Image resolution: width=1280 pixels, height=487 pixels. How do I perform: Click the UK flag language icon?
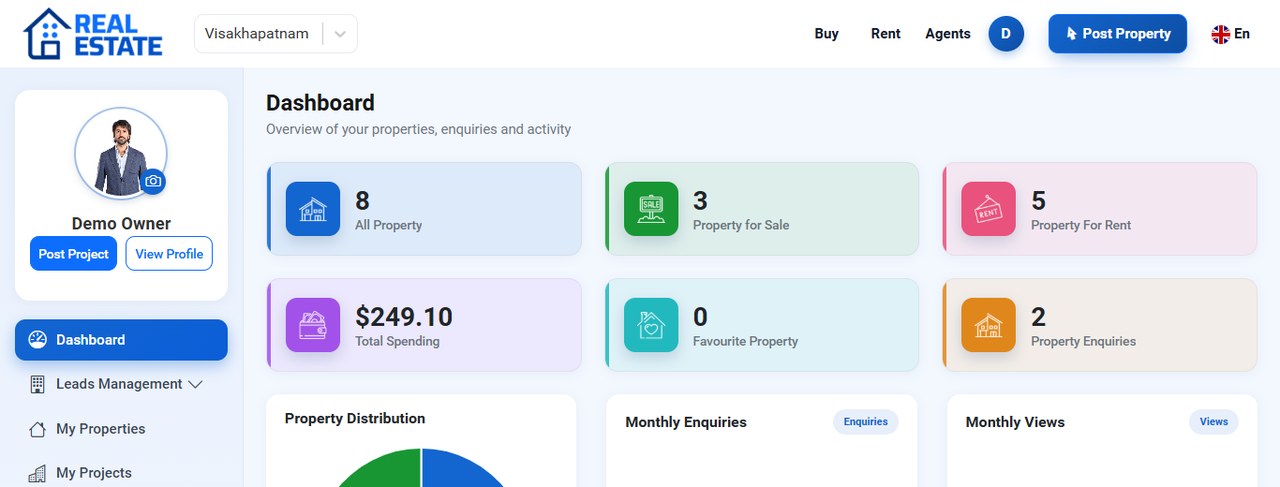1220,34
